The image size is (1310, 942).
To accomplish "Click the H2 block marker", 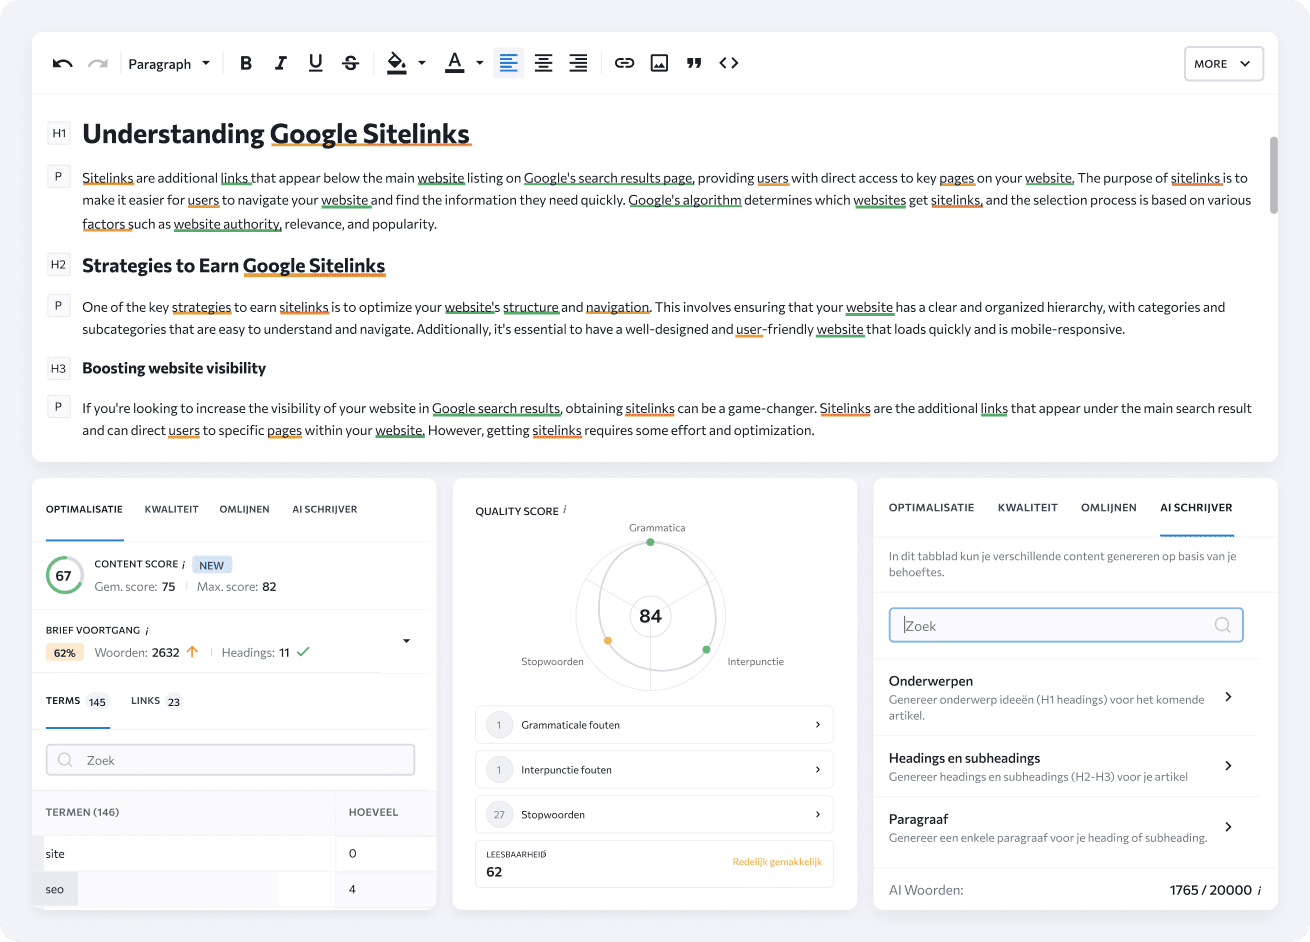I will tap(59, 265).
